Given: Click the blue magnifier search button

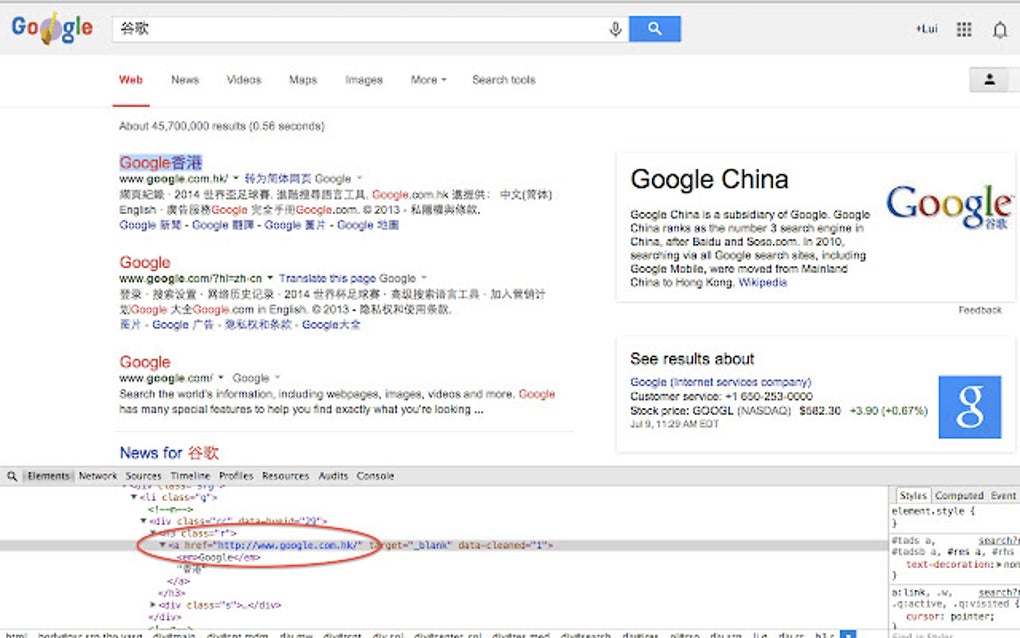Looking at the screenshot, I should [x=656, y=29].
